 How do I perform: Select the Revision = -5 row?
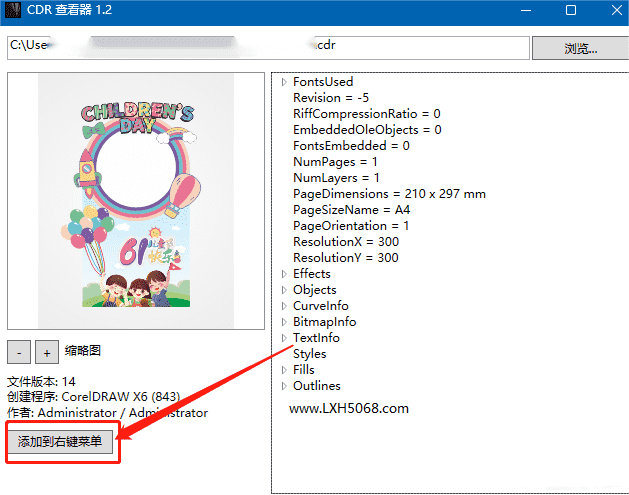click(331, 98)
